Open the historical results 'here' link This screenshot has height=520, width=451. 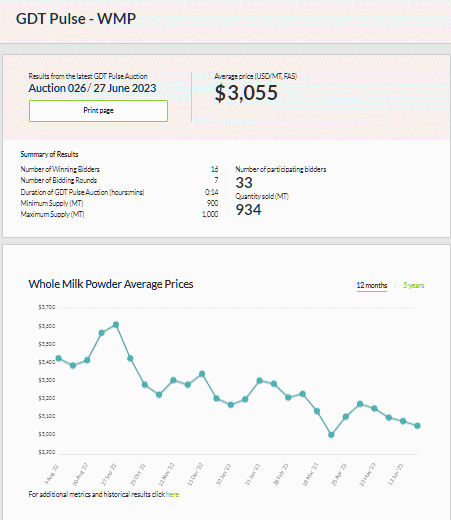pos(172,494)
